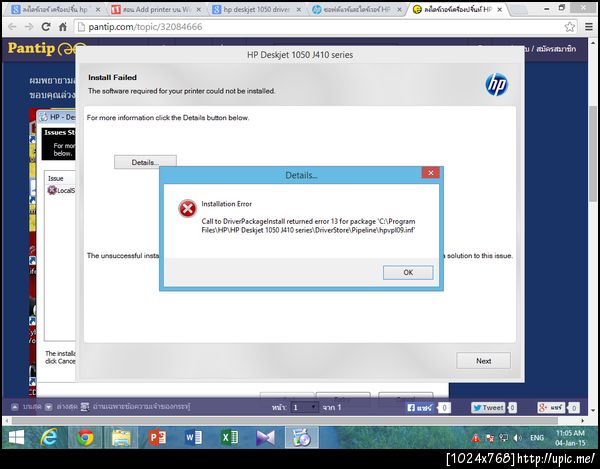Open Visual Studio from the taskbar

(266, 437)
